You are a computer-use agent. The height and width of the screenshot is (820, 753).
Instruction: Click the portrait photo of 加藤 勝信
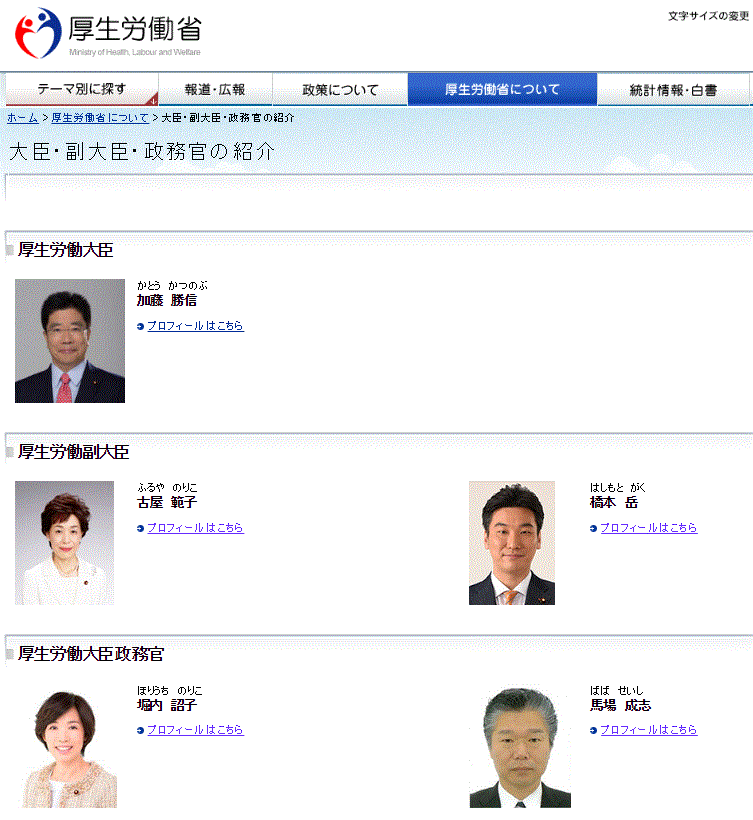pyautogui.click(x=70, y=341)
